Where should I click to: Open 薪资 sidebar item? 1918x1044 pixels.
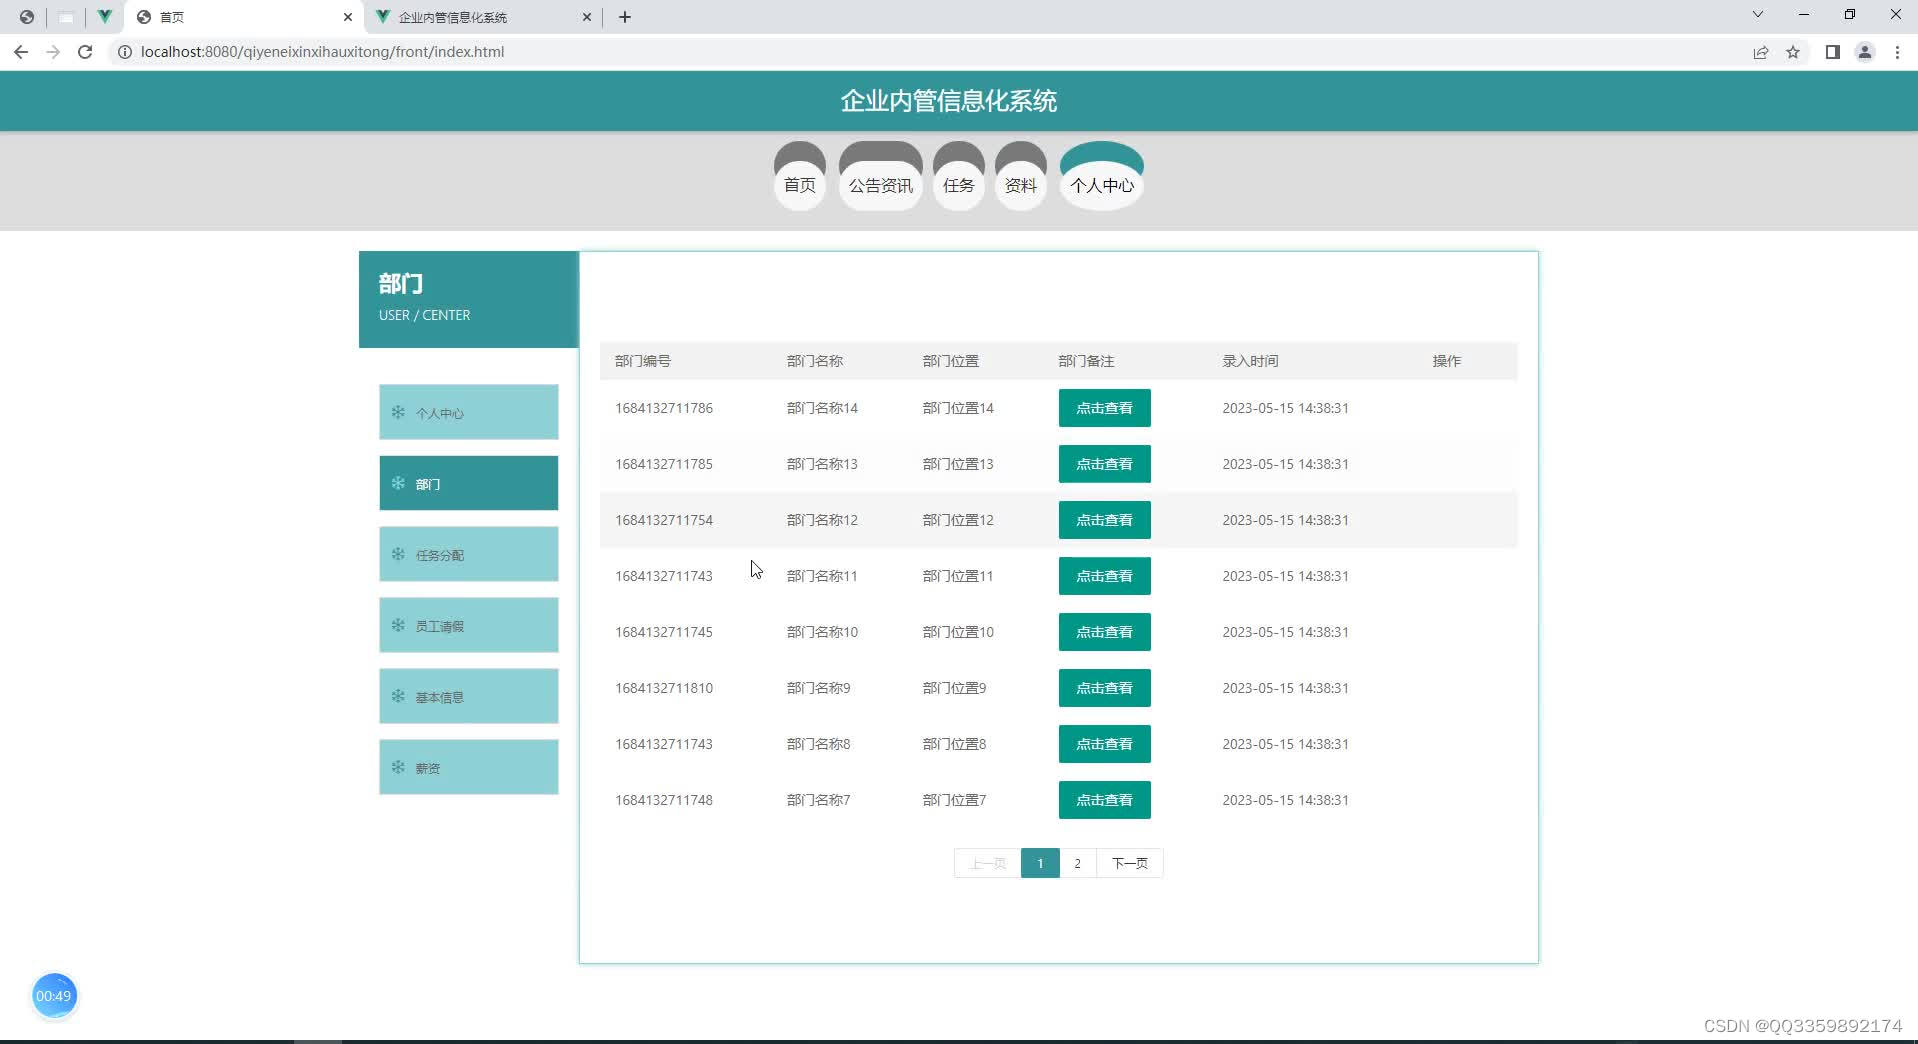point(468,767)
